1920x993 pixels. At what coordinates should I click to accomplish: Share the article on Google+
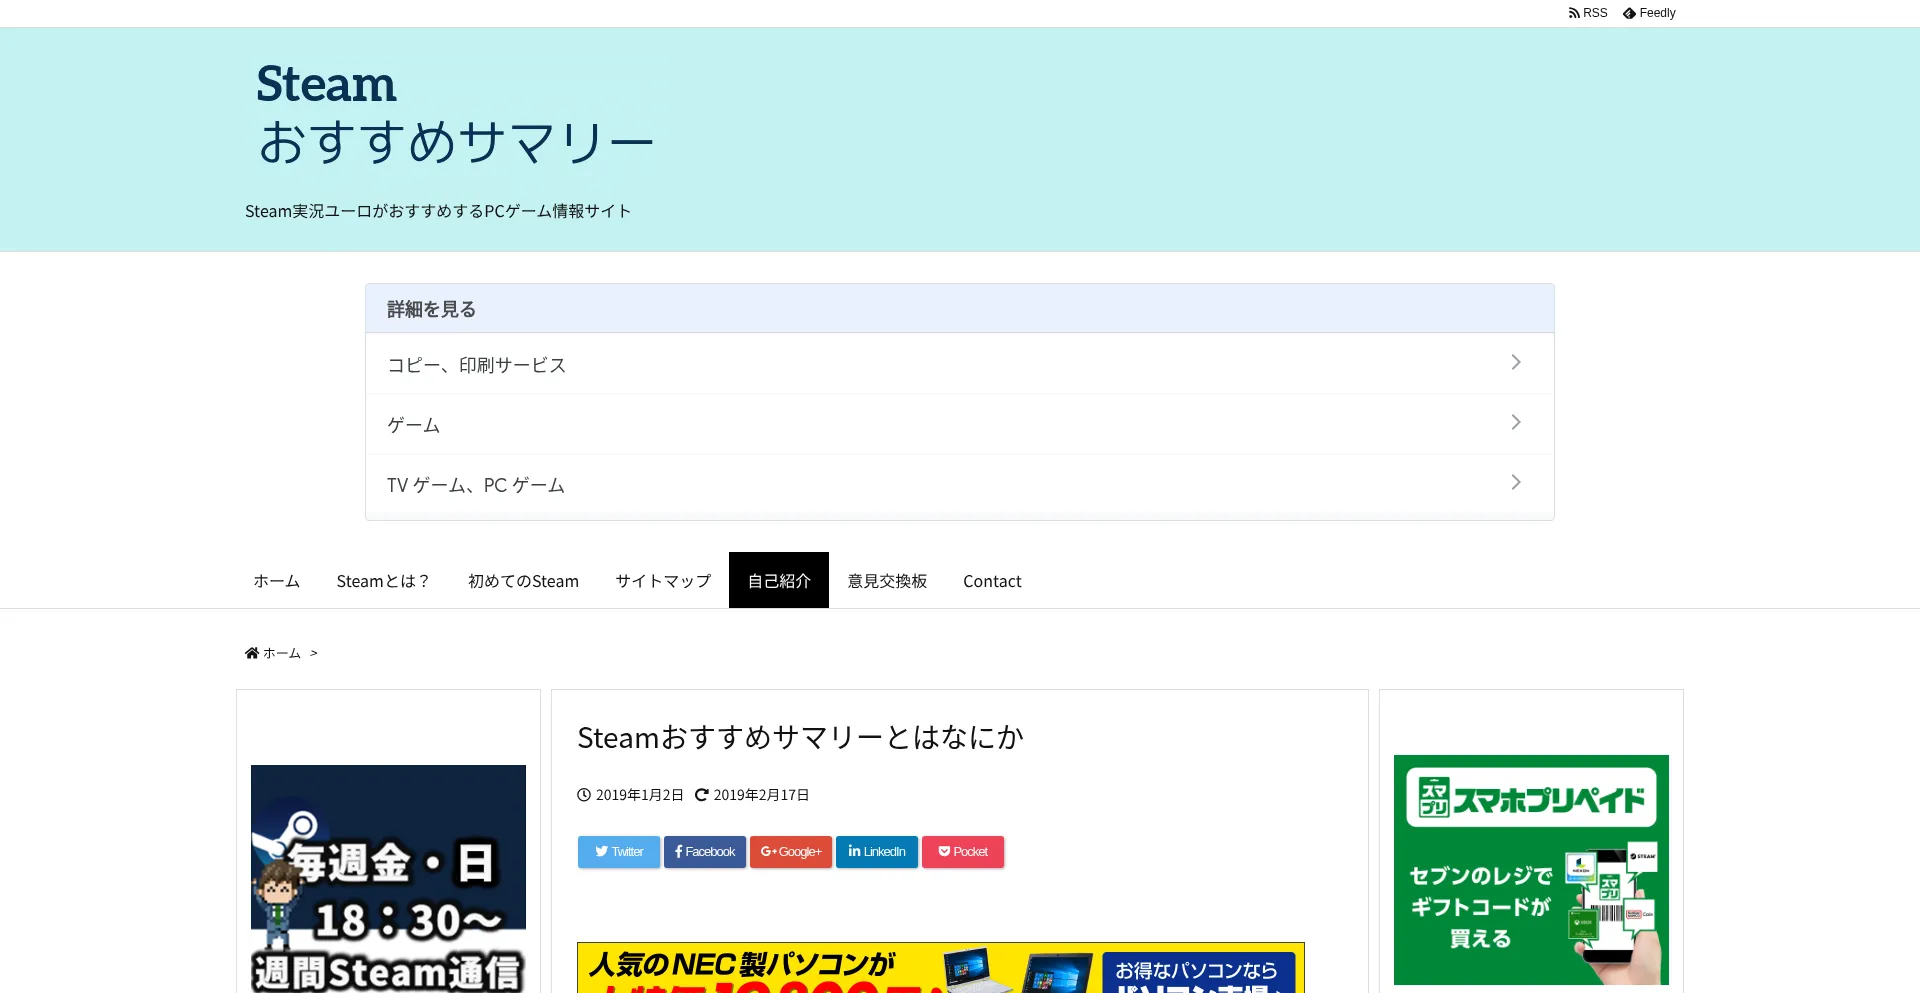791,852
